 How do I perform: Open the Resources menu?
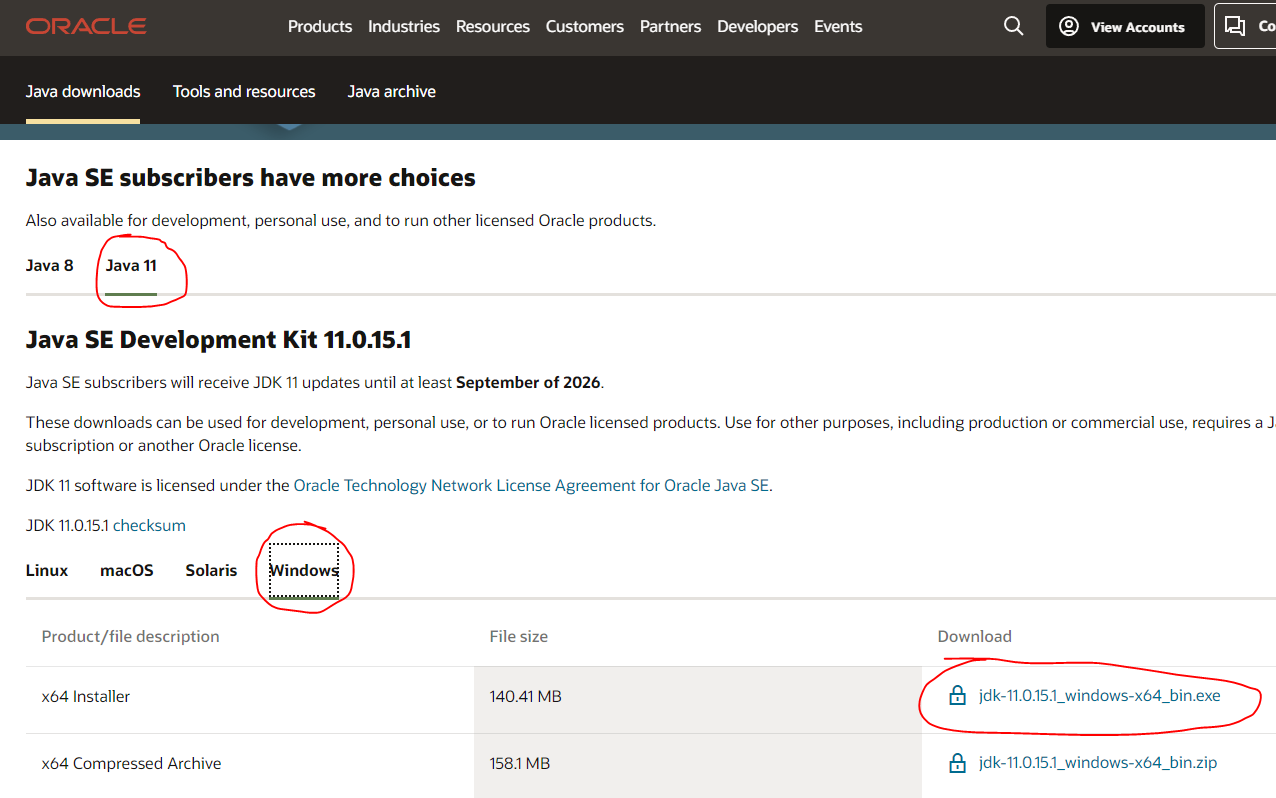tap(493, 26)
